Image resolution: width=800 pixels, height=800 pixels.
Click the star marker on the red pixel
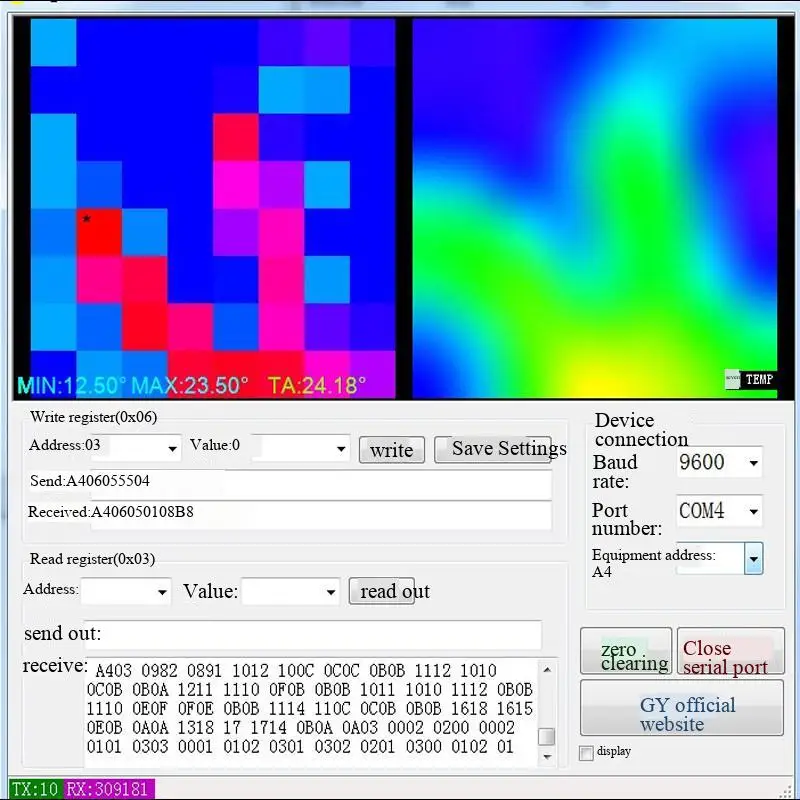pos(86,219)
